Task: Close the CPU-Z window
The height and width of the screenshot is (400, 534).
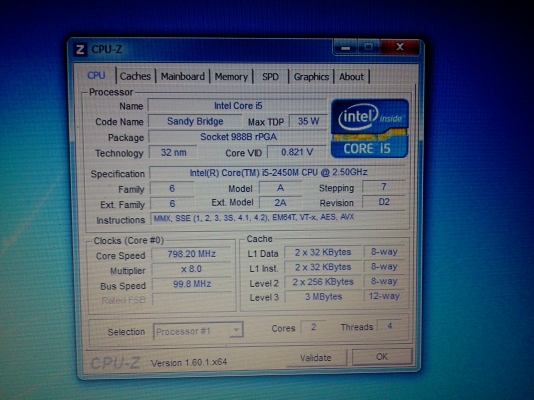Action: click(x=399, y=47)
